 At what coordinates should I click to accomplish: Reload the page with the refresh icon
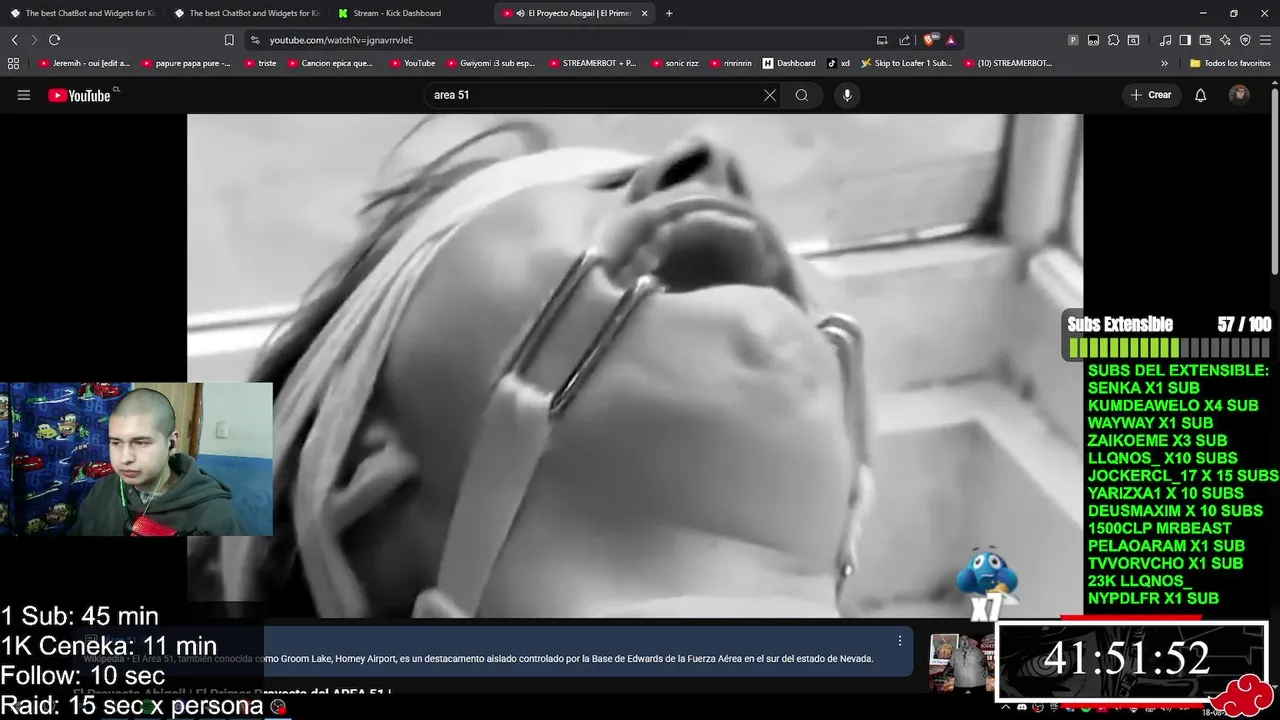coord(54,40)
